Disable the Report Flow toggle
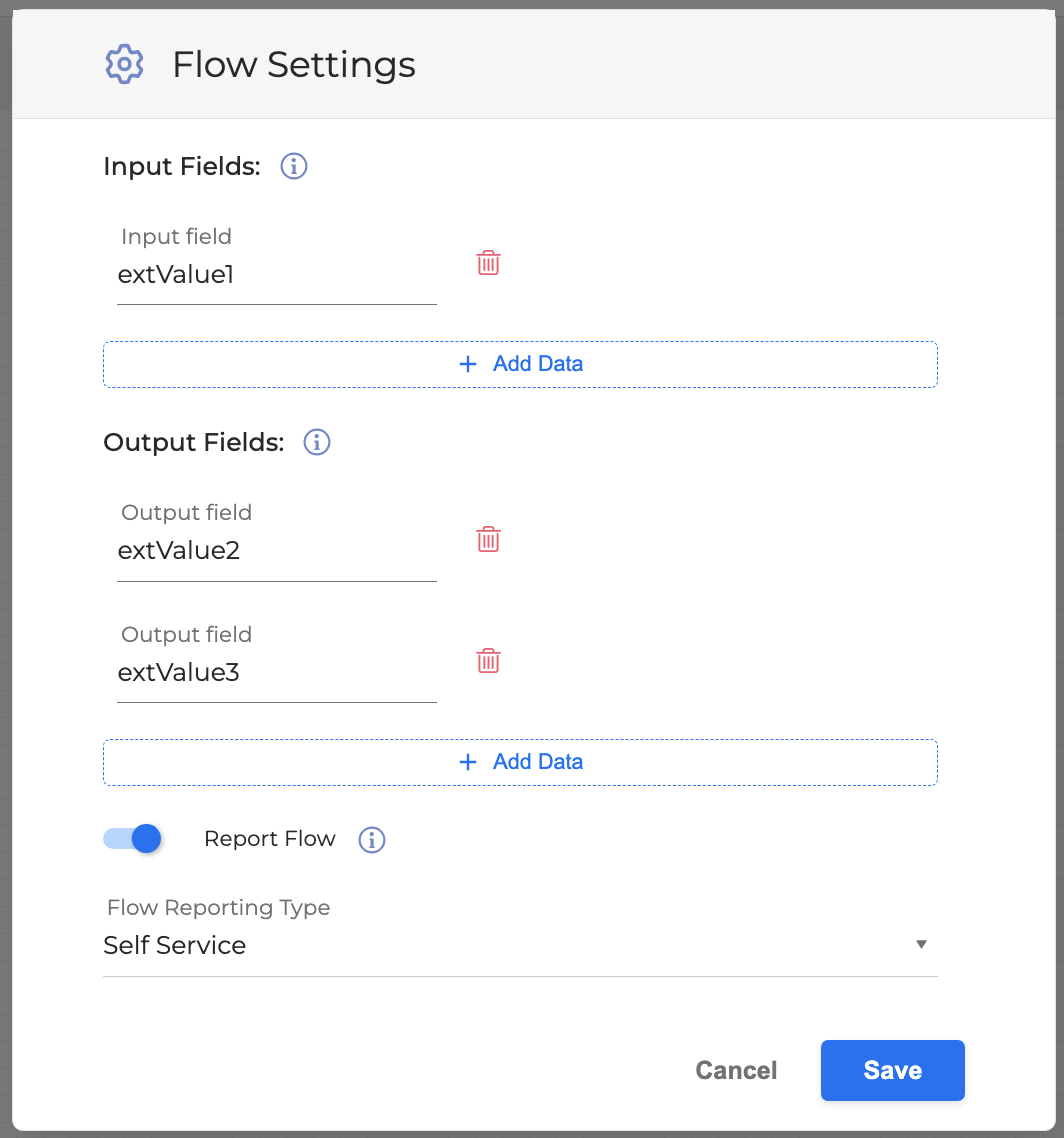The width and height of the screenshot is (1064, 1138). (x=133, y=839)
